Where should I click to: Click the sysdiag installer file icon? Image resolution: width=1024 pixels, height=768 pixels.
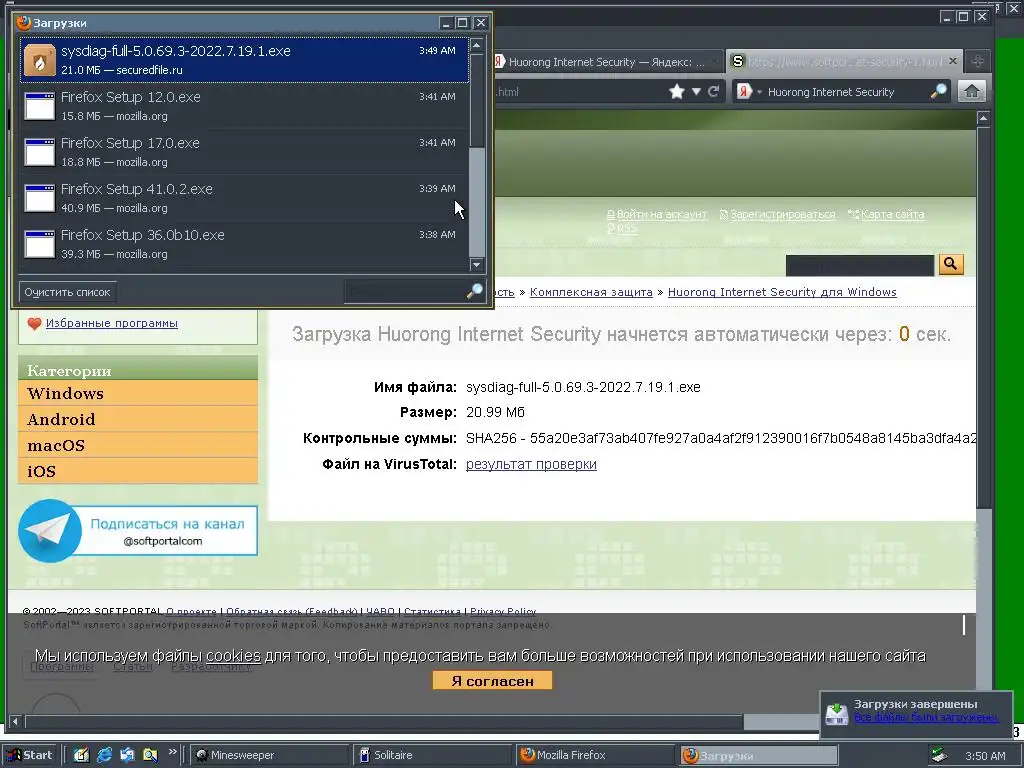click(x=39, y=60)
